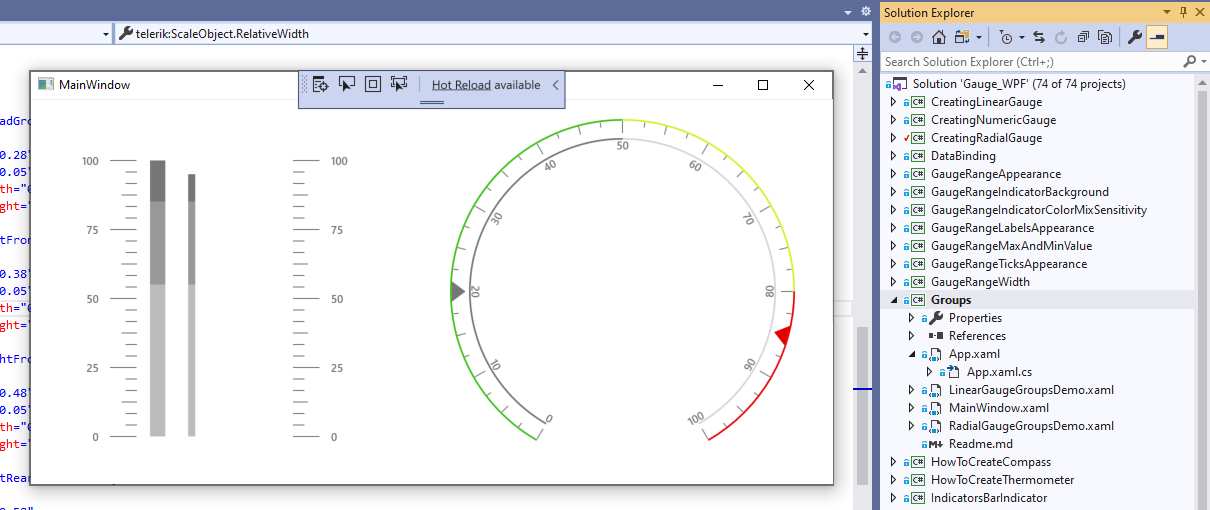The width and height of the screenshot is (1210, 510).
Task: Select GaugeRangeIndicatorBackground project
Action: (1020, 192)
